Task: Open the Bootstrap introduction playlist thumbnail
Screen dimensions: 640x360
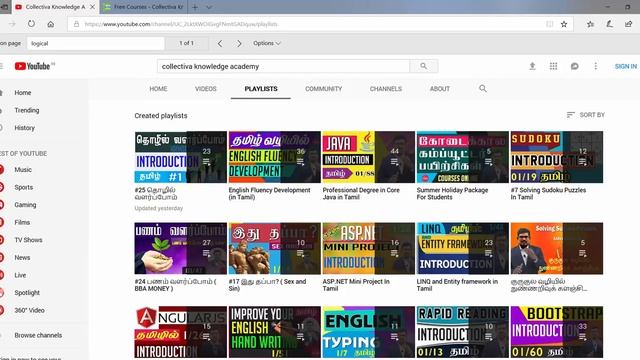Action: click(557, 332)
